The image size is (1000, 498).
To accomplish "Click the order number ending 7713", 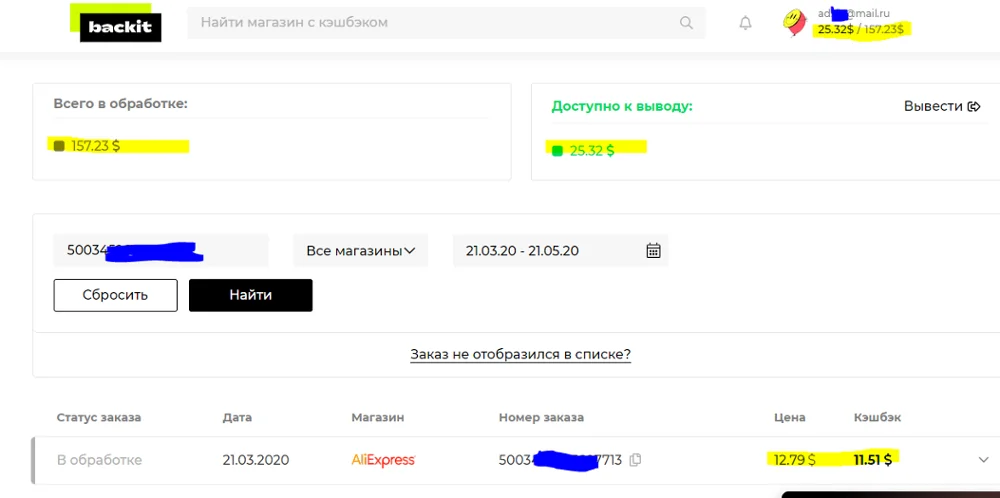I will click(x=560, y=460).
